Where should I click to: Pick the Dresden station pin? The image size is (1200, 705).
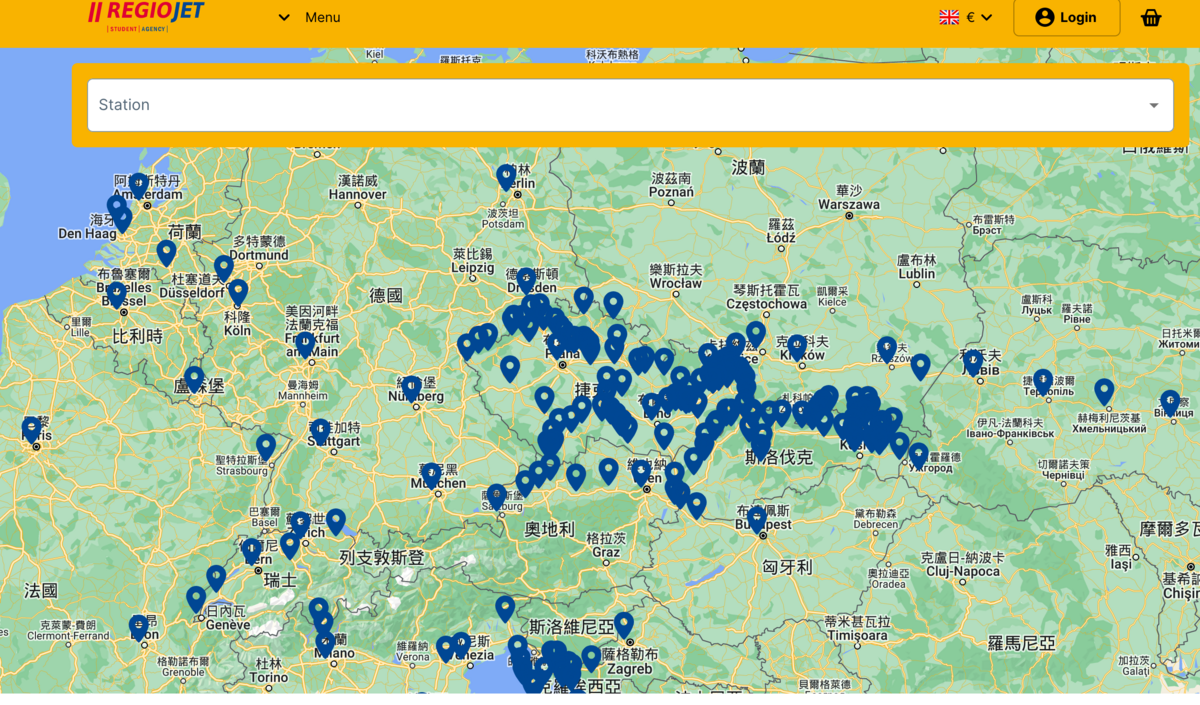click(527, 280)
